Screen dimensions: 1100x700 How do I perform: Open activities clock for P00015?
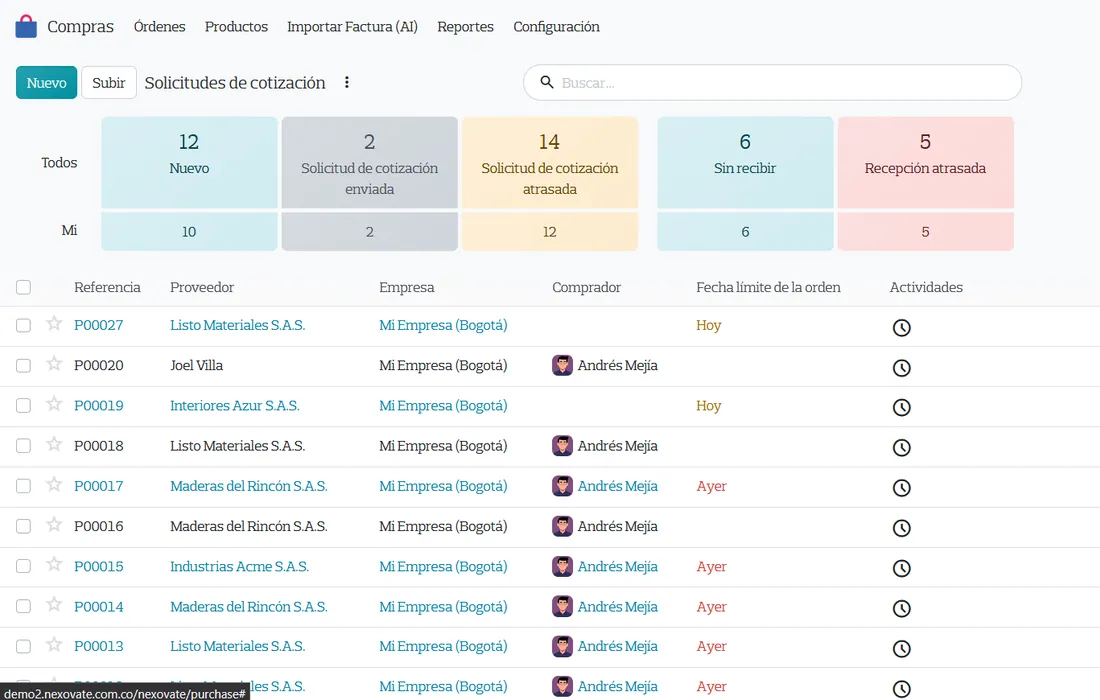(901, 568)
